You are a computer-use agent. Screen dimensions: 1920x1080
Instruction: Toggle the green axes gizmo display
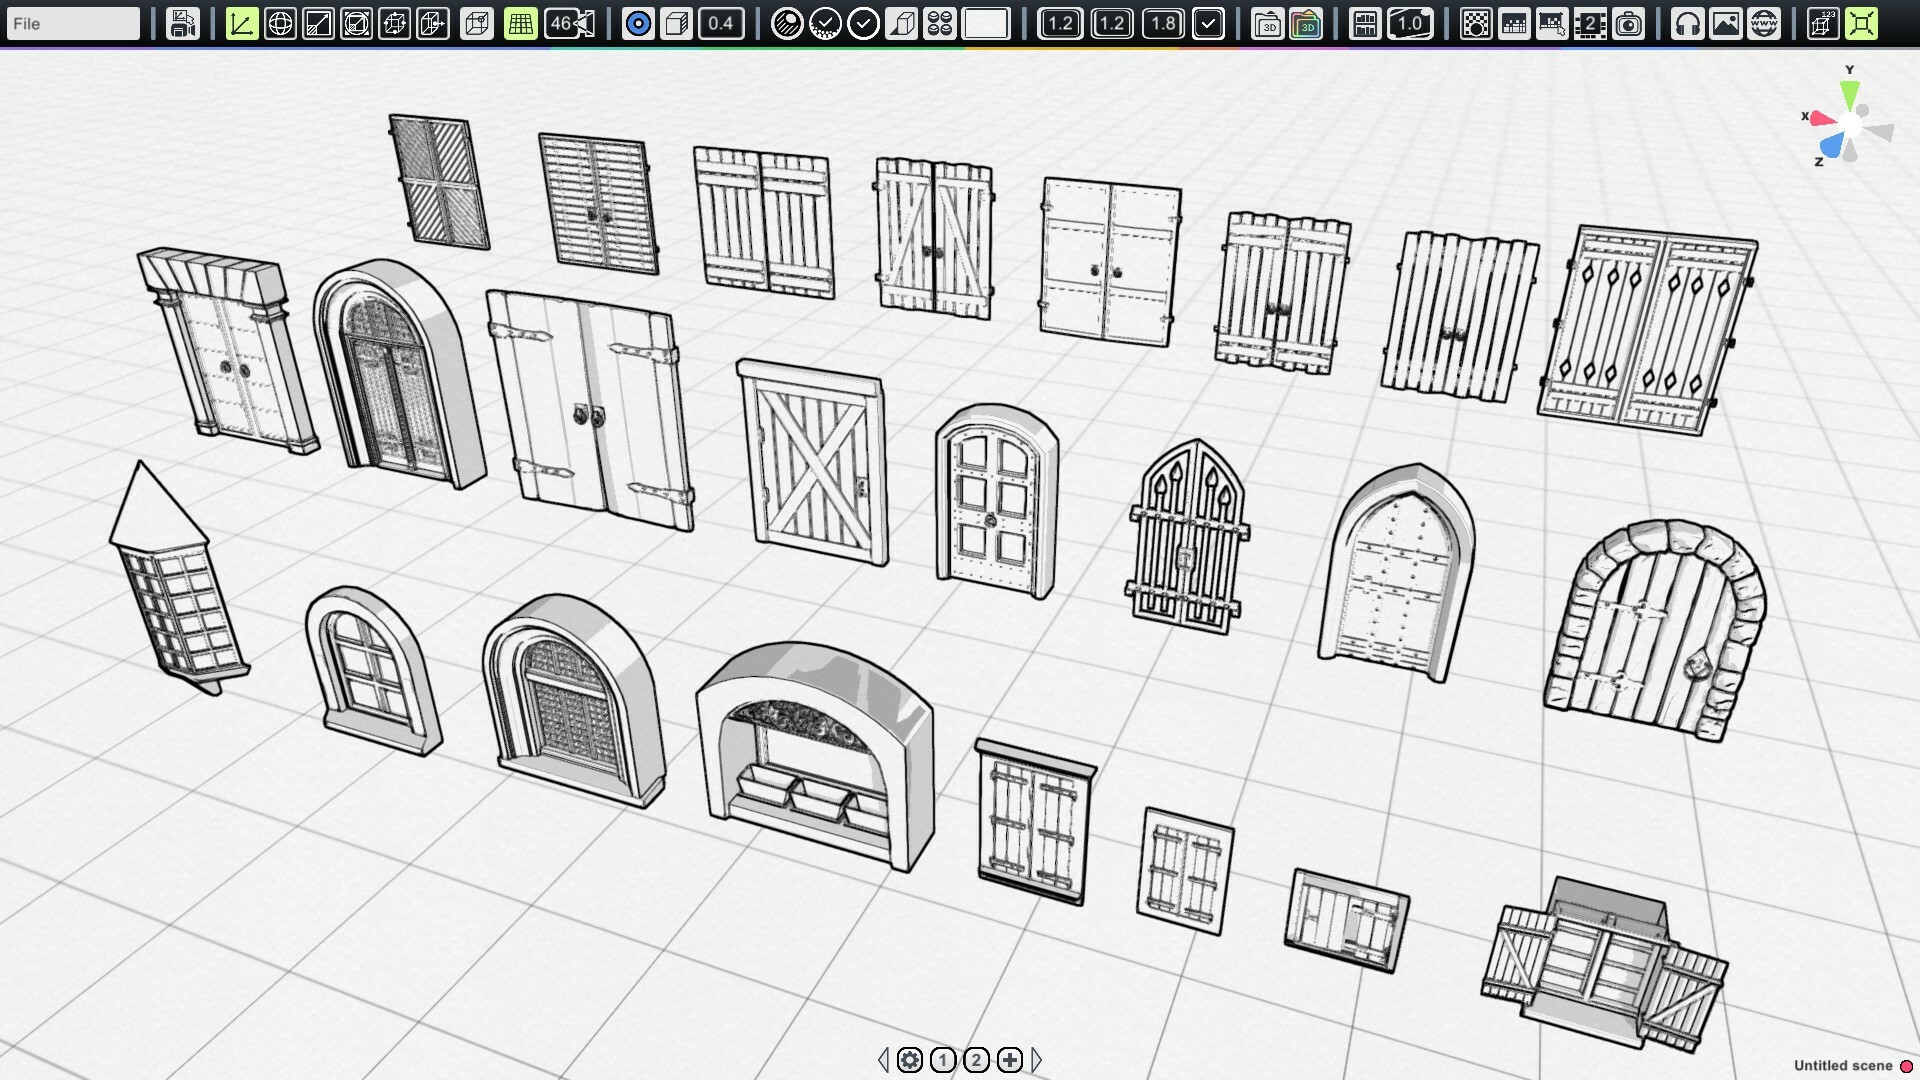pos(242,23)
